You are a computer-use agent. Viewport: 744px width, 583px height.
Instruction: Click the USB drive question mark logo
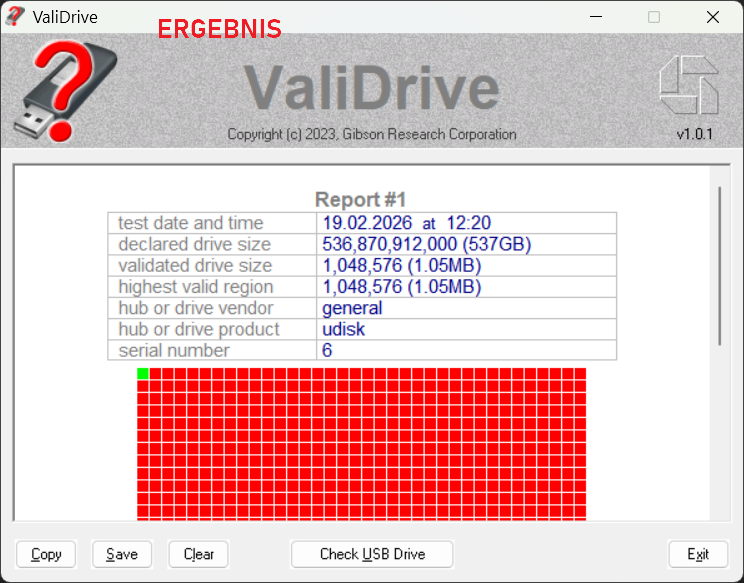[x=65, y=91]
